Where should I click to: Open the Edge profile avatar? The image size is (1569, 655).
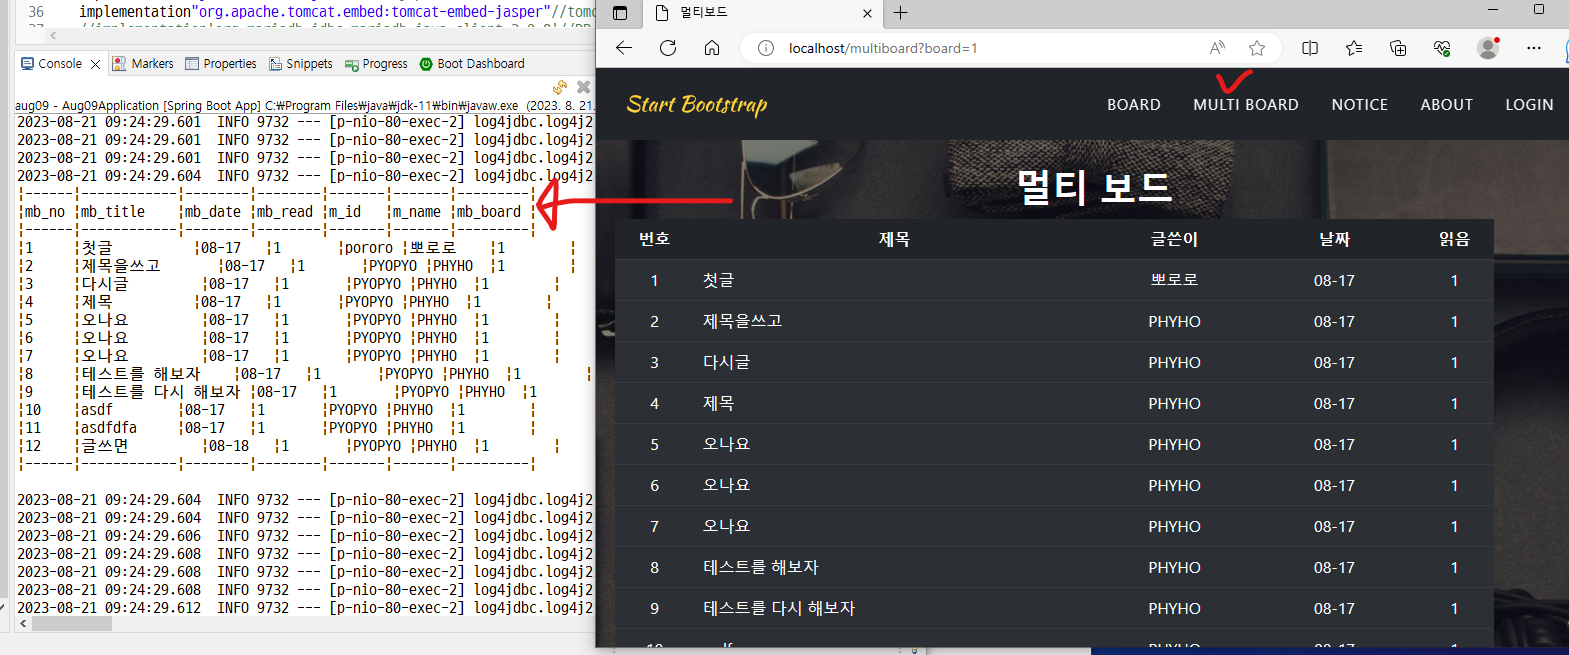(1488, 48)
